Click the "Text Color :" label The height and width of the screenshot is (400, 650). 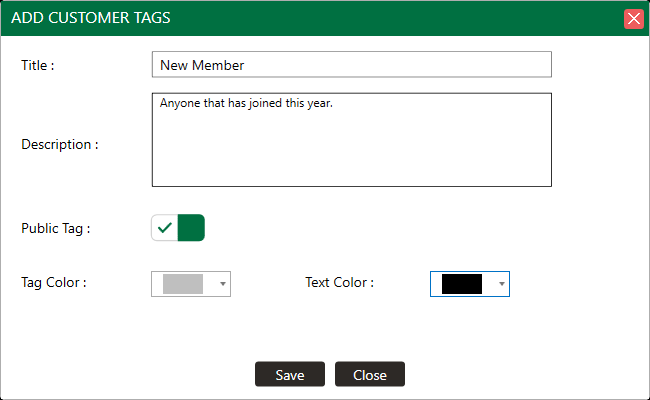(x=340, y=282)
